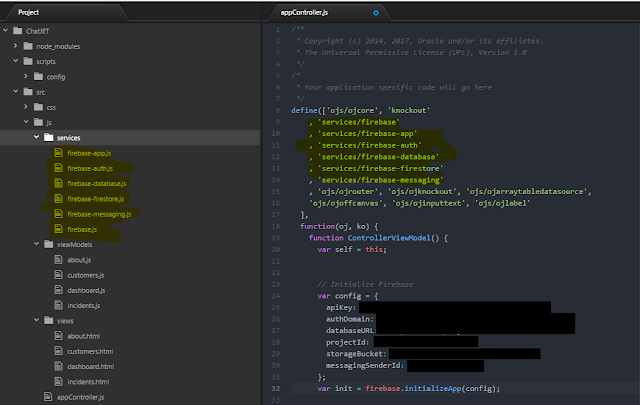Click the ChatJET folder icon
640x405 pixels.
(x=18, y=31)
